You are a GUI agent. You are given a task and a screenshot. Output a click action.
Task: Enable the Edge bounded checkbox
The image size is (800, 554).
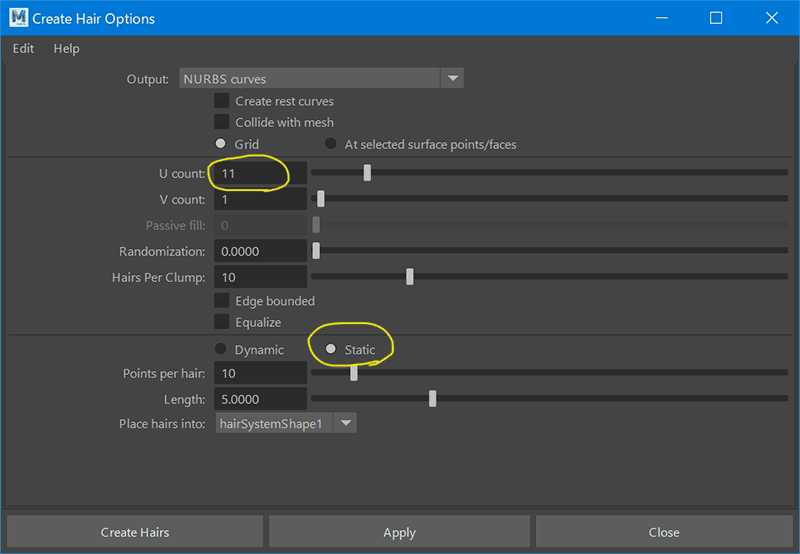pos(221,300)
